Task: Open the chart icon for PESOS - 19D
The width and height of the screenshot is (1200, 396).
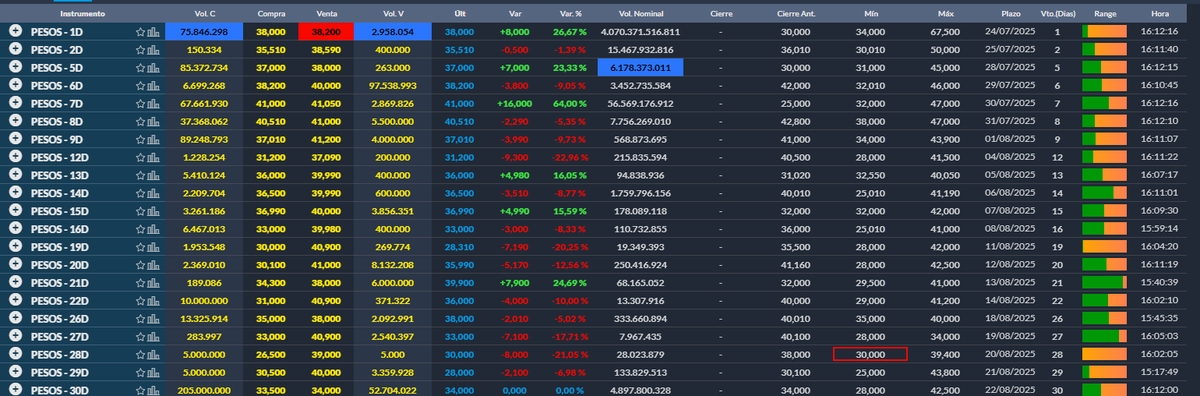Action: point(154,246)
